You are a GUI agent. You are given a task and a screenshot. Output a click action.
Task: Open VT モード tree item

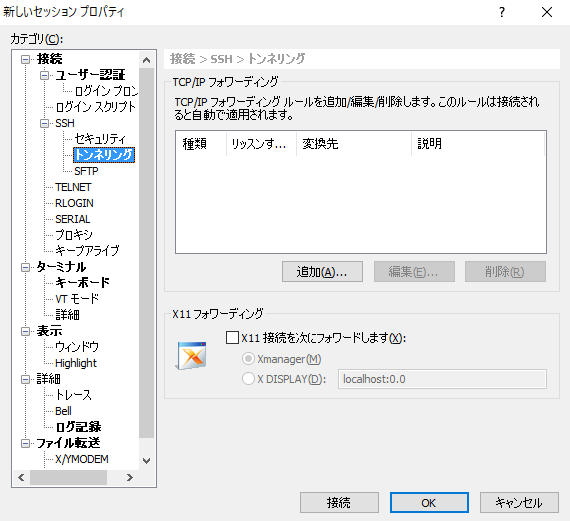point(77,299)
